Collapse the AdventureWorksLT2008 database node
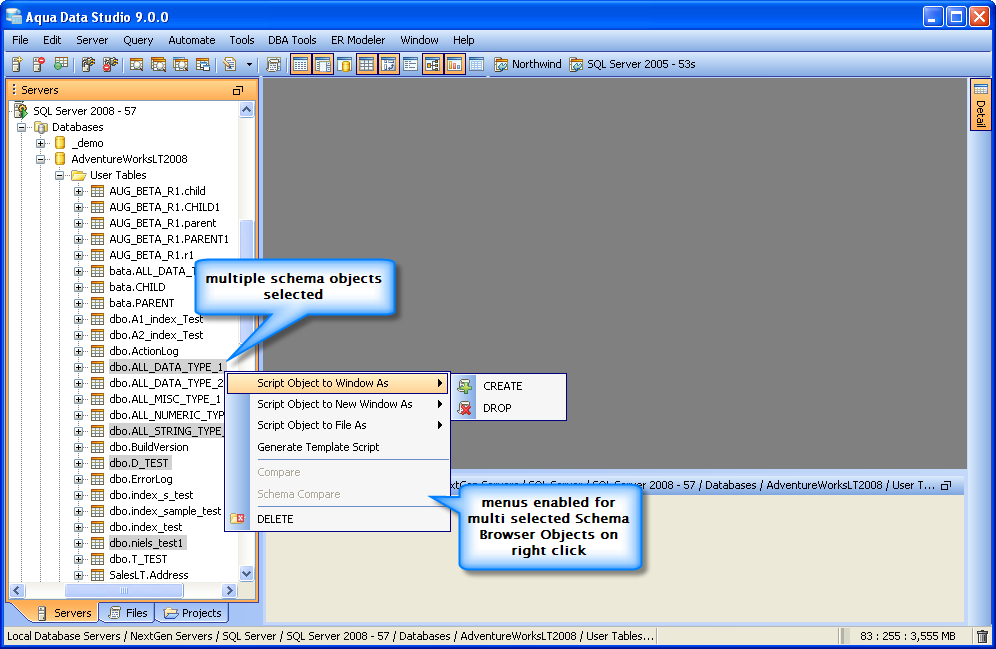 coord(41,159)
